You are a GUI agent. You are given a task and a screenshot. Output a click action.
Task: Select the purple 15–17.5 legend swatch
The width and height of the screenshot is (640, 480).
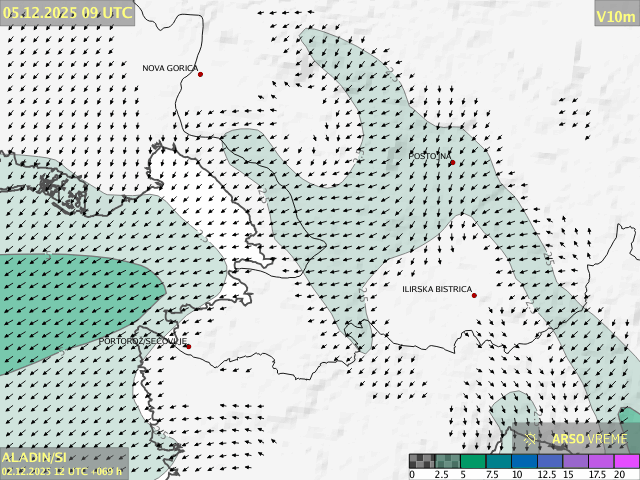coord(575,461)
